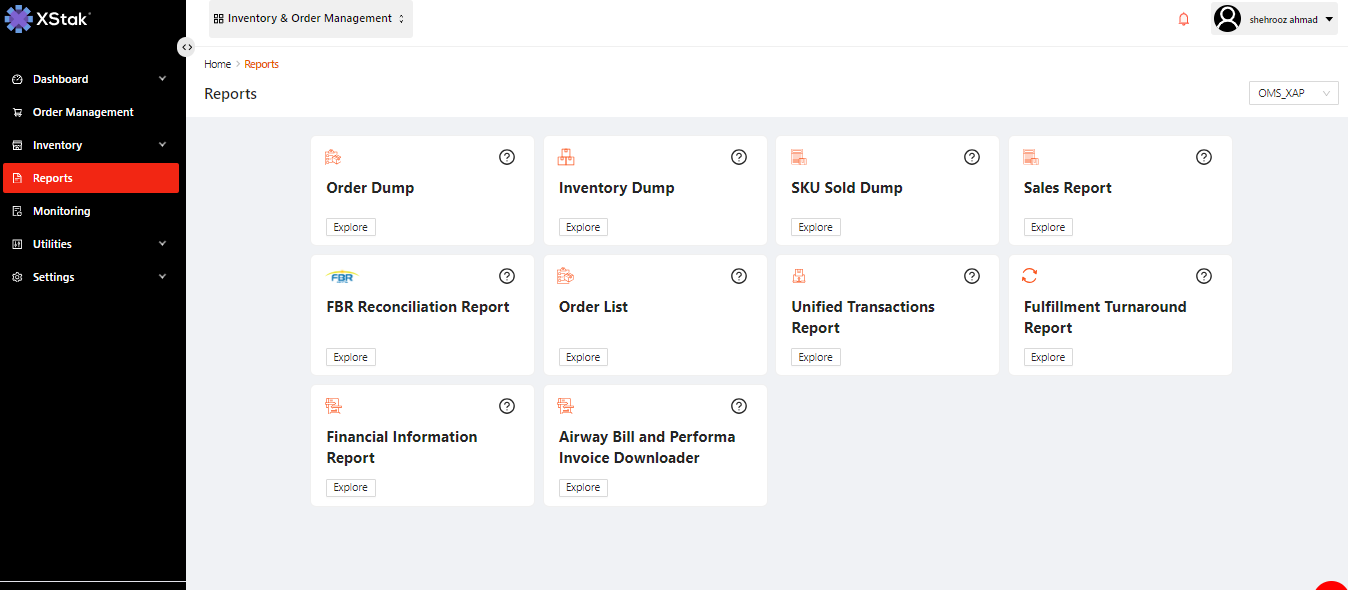This screenshot has width=1348, height=590.
Task: Collapse the sidebar with arrow toggle
Action: (x=186, y=47)
